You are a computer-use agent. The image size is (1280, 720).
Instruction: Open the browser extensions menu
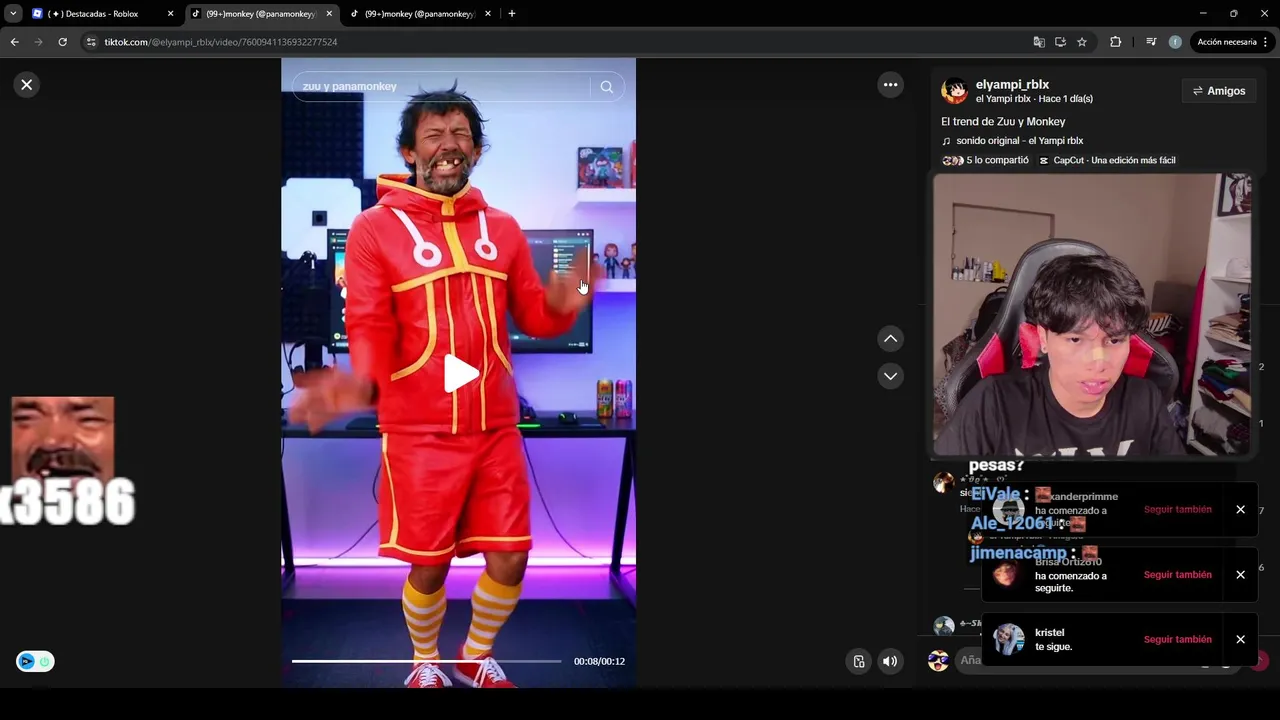tap(1116, 42)
